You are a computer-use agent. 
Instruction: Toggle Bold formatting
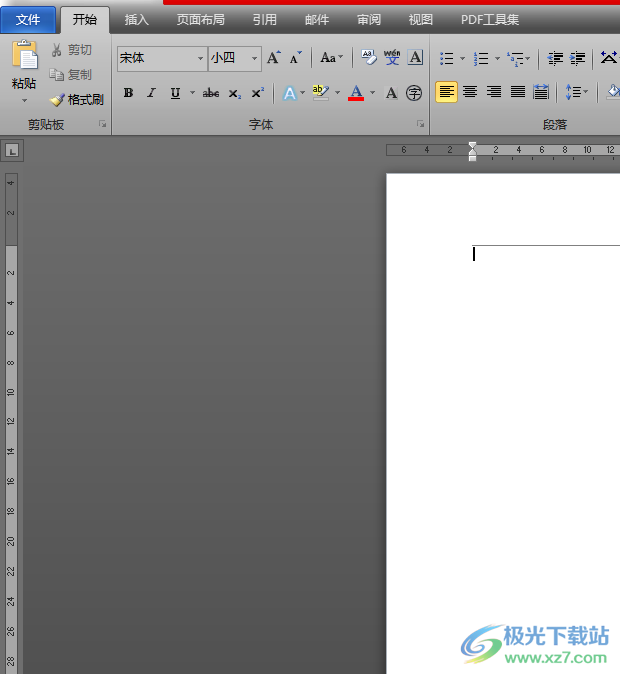point(128,93)
